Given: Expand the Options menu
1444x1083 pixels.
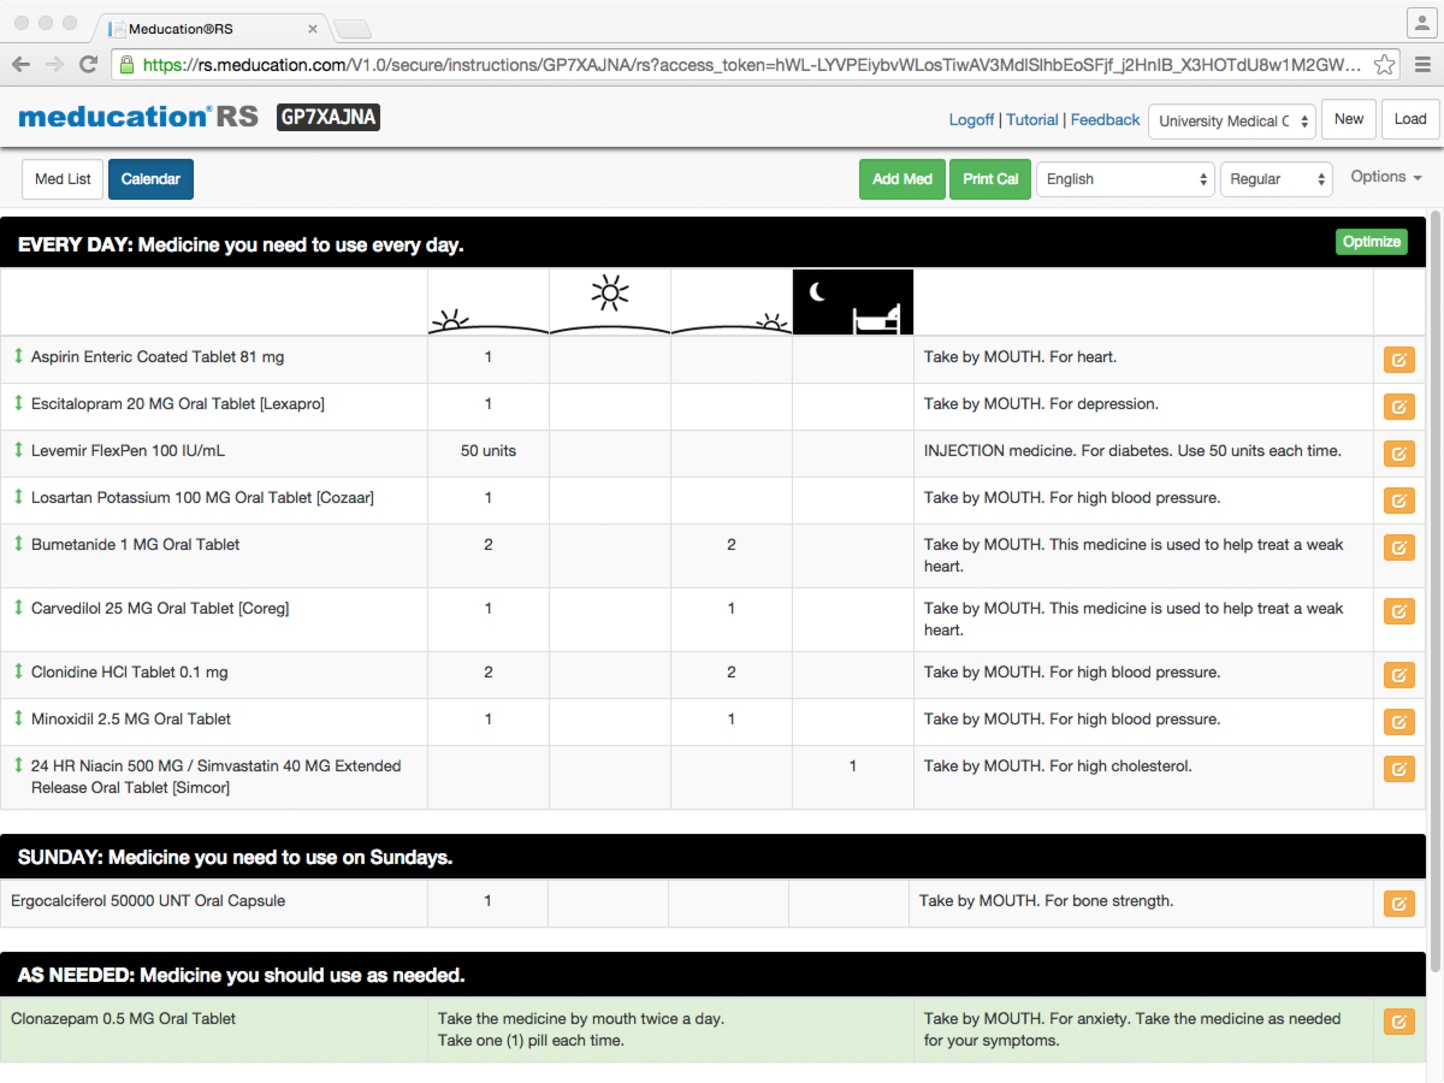Looking at the screenshot, I should point(1386,177).
